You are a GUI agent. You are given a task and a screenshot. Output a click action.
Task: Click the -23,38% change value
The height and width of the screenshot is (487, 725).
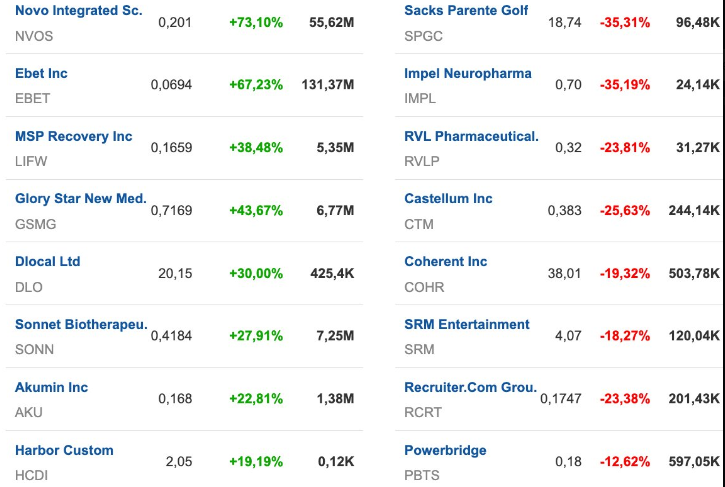(x=625, y=399)
